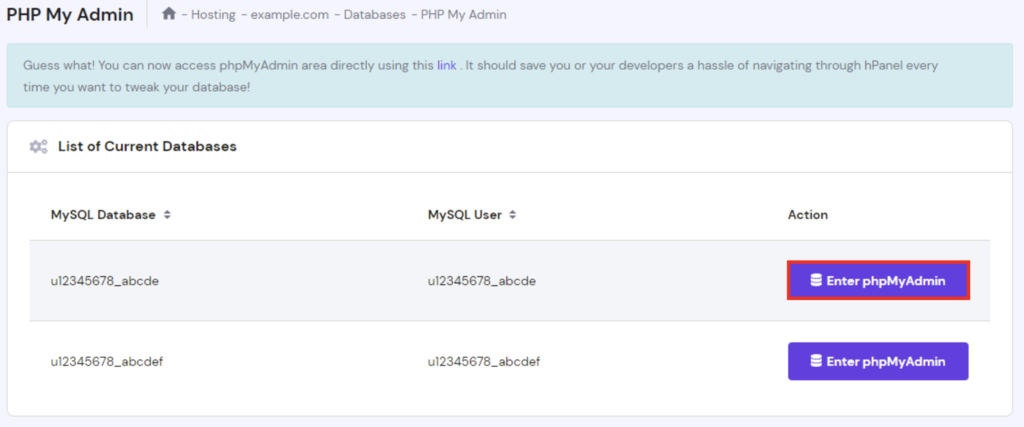1024x427 pixels.
Task: Click the home icon in the breadcrumb
Action: click(169, 14)
